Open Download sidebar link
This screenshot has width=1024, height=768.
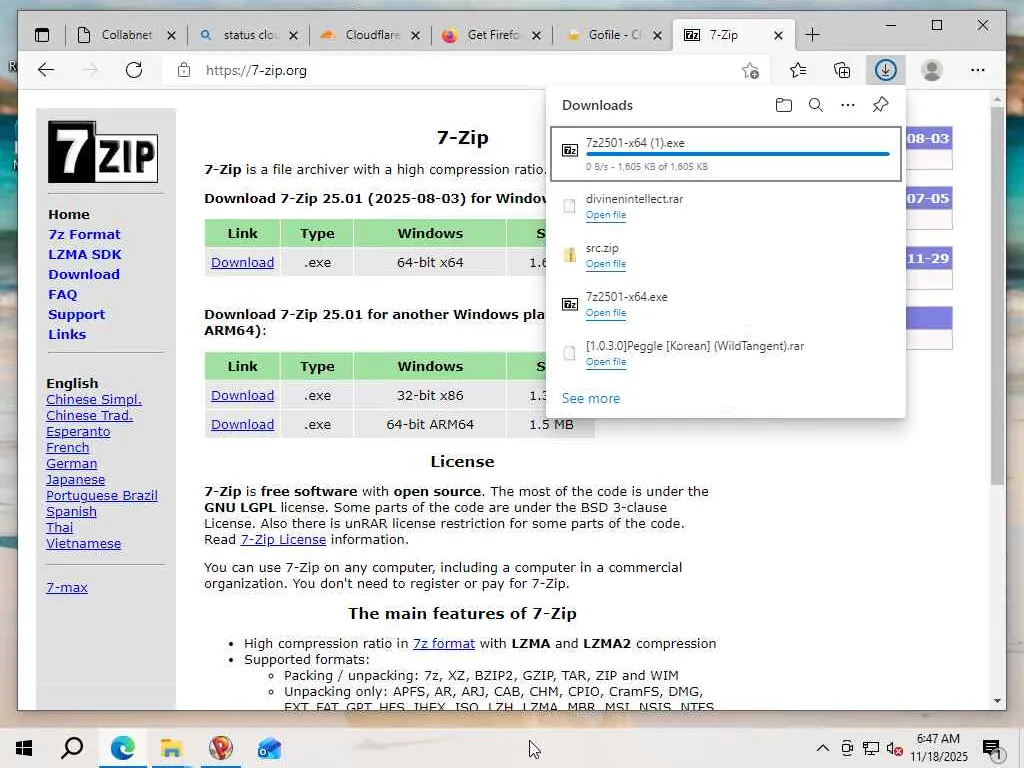point(84,274)
